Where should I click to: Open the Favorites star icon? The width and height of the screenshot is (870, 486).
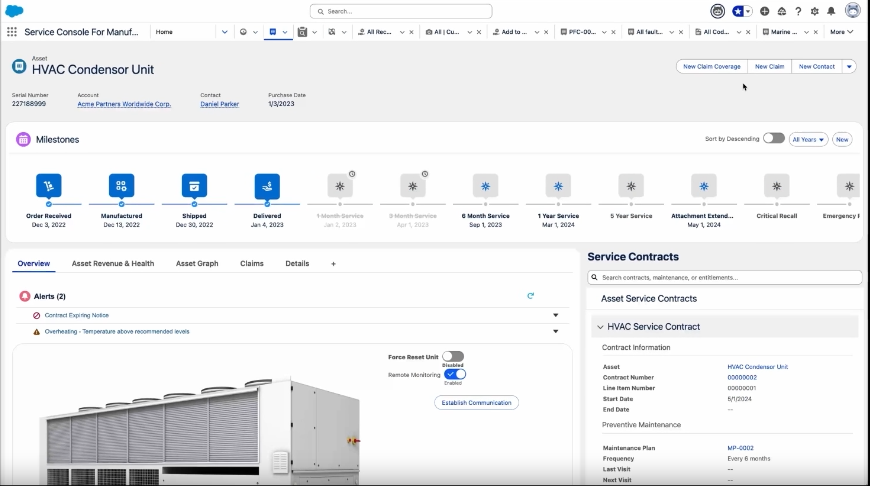(738, 11)
